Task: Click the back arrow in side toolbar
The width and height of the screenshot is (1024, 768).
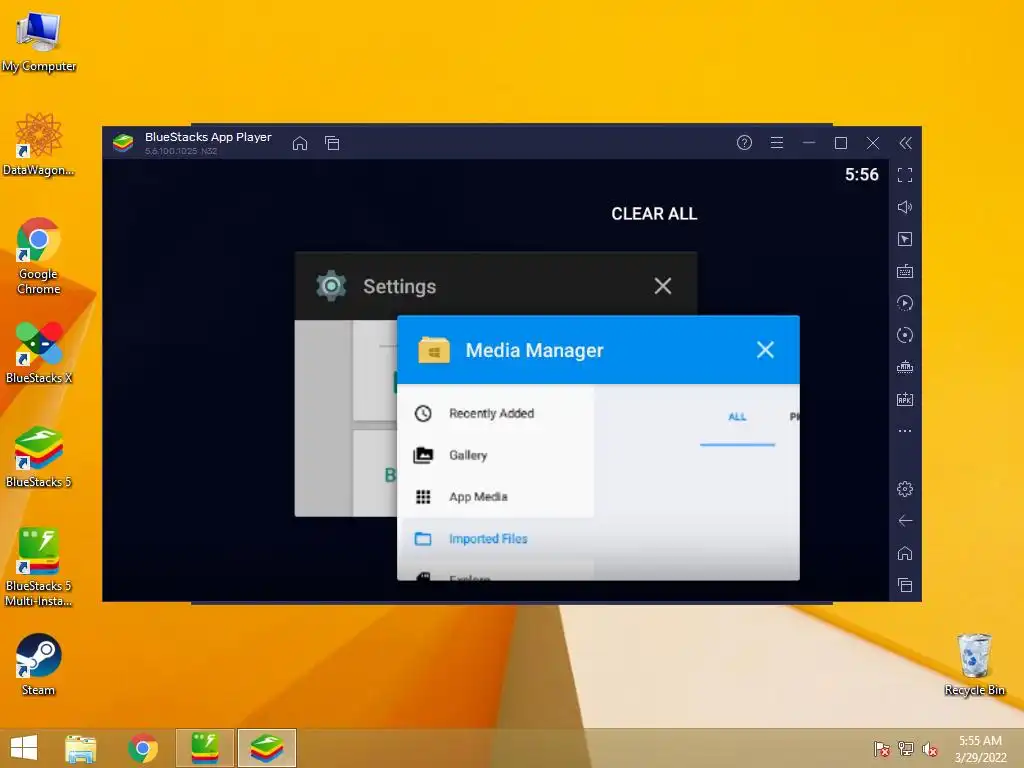Action: tap(905, 521)
